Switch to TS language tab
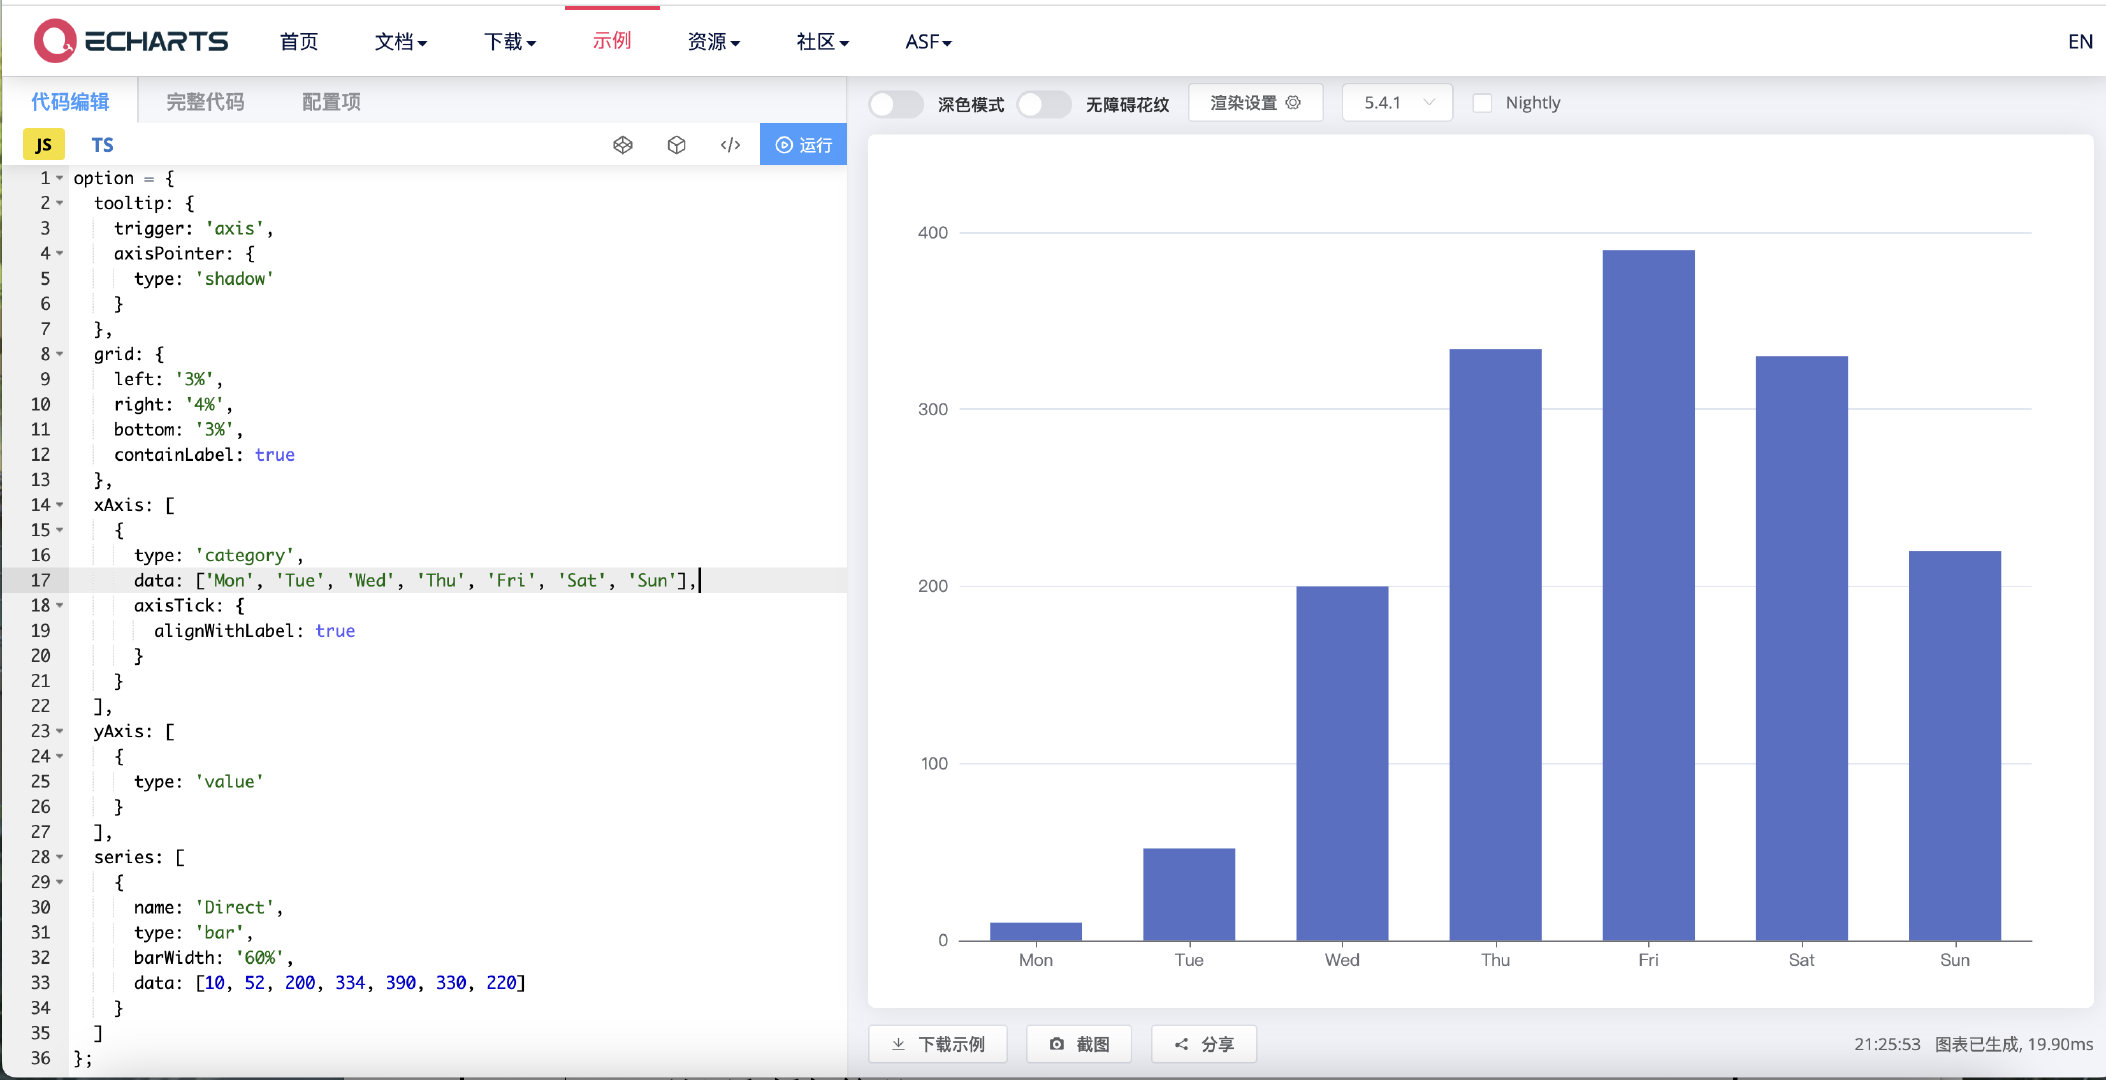Screen dimensions: 2106x1080 (102, 145)
